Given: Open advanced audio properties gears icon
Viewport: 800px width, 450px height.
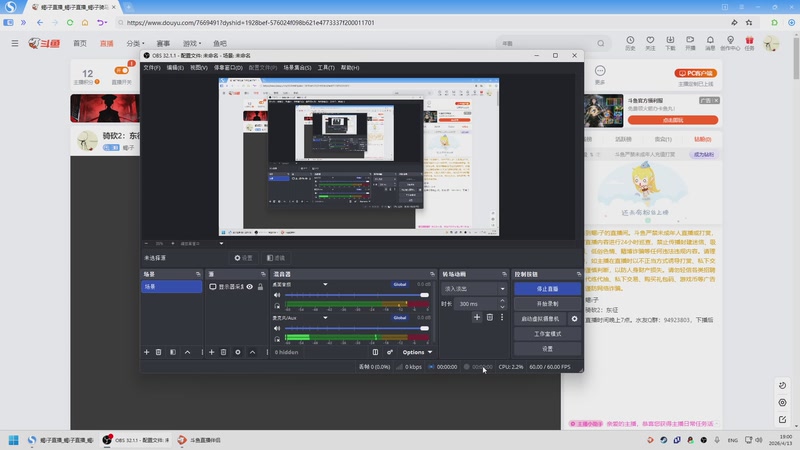Looking at the screenshot, I should [x=390, y=352].
